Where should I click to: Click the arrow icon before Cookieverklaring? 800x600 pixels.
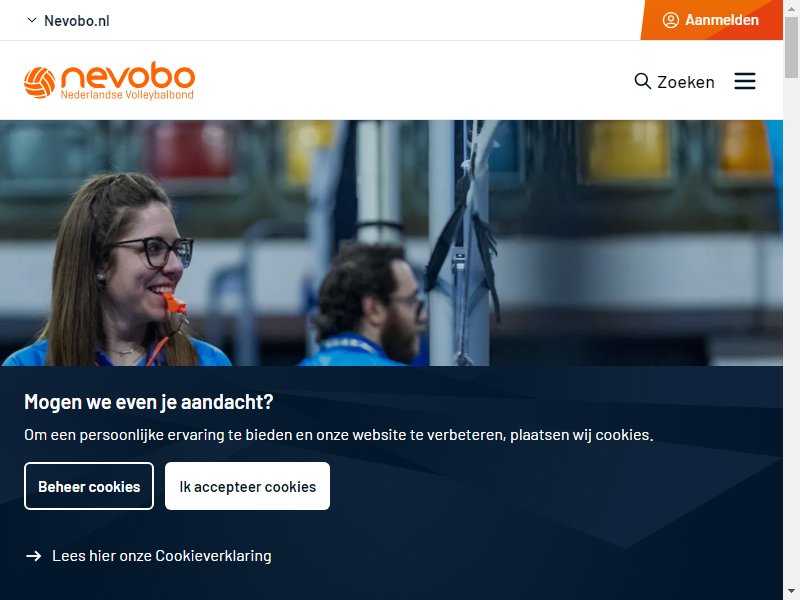[x=34, y=556]
